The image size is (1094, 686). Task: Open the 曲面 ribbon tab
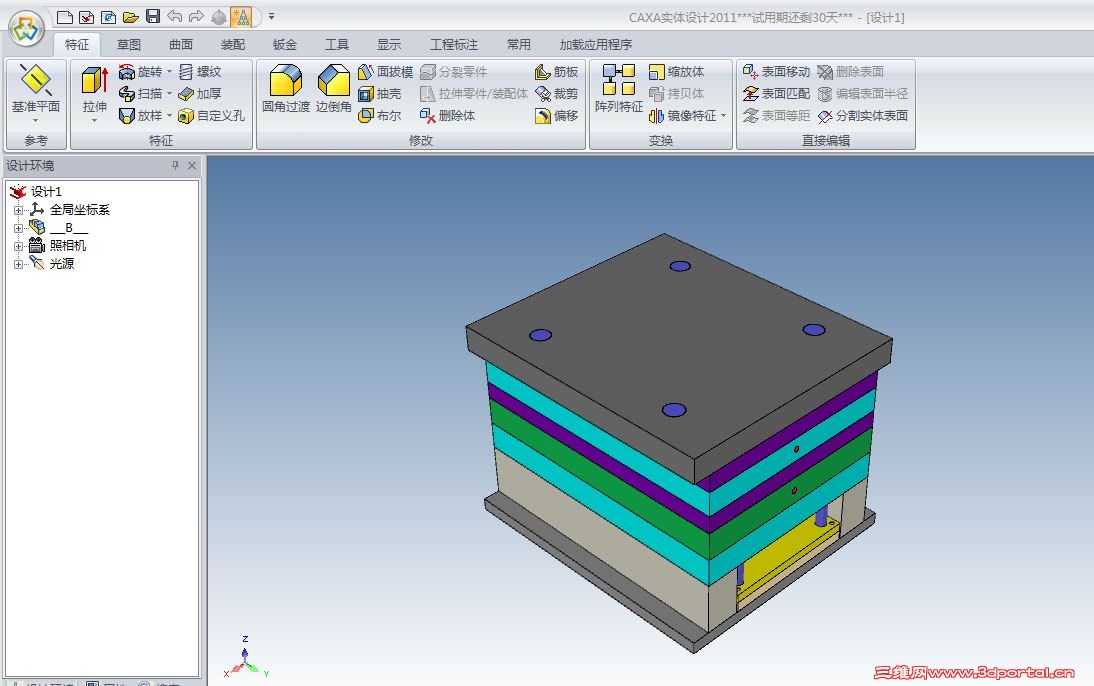pyautogui.click(x=181, y=45)
